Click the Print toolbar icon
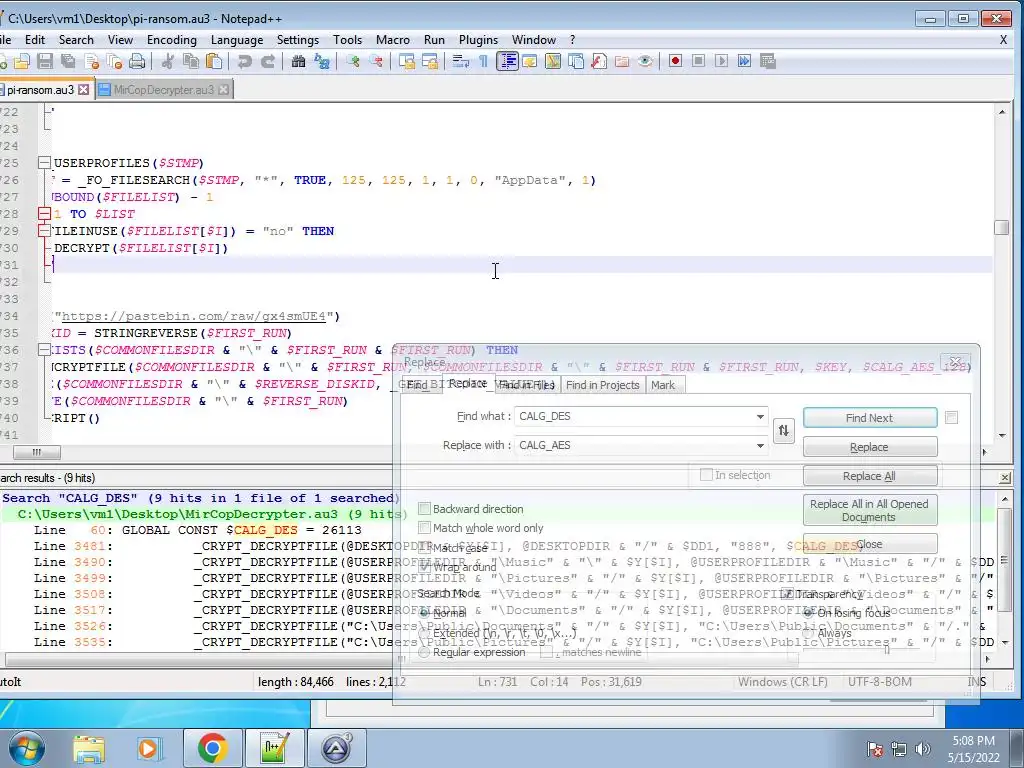Screen dimensions: 1024x768 (136, 61)
